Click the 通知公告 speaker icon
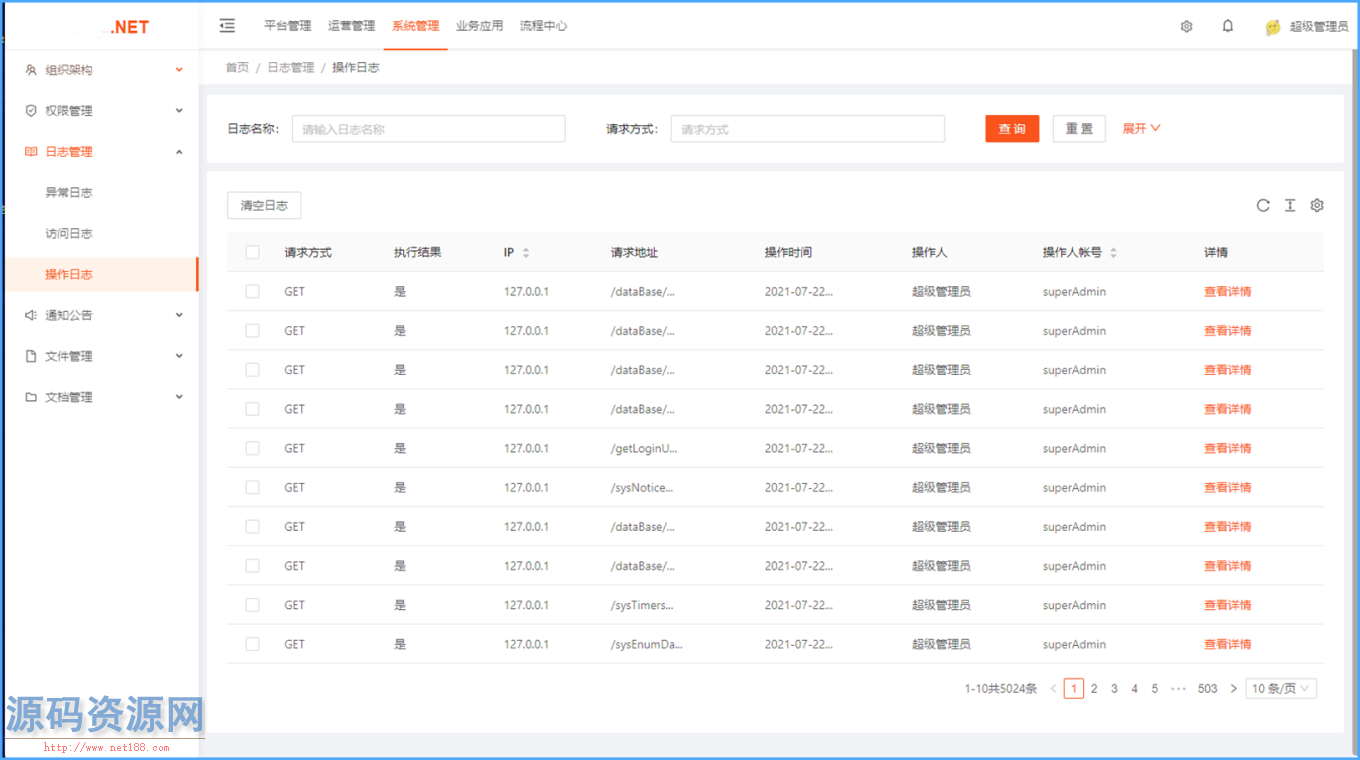 click(x=31, y=315)
